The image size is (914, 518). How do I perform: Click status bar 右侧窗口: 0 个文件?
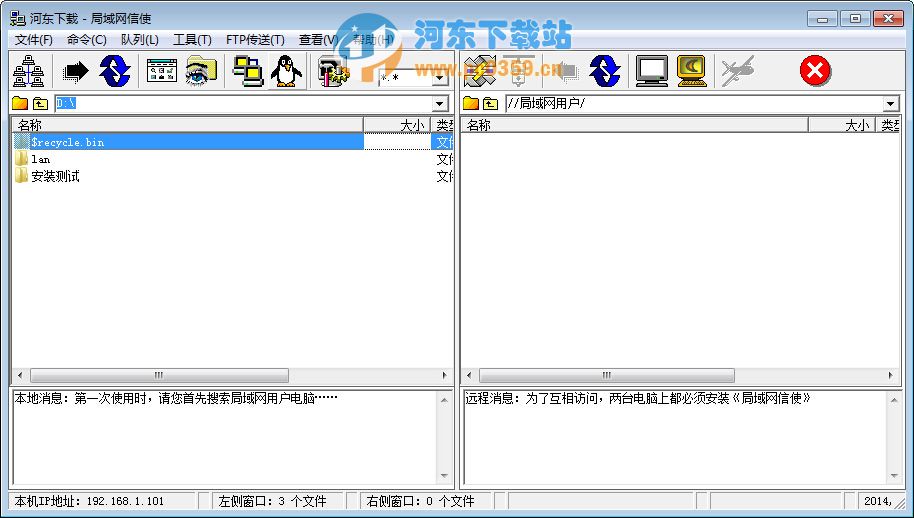click(x=420, y=501)
